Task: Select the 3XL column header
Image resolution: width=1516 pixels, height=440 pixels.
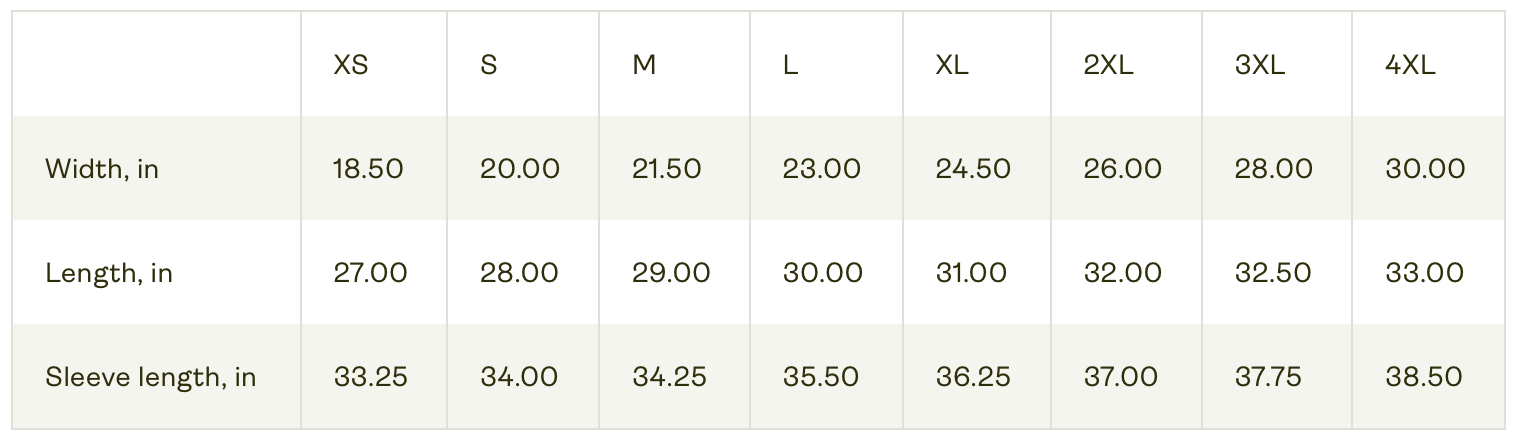Action: click(x=1260, y=65)
